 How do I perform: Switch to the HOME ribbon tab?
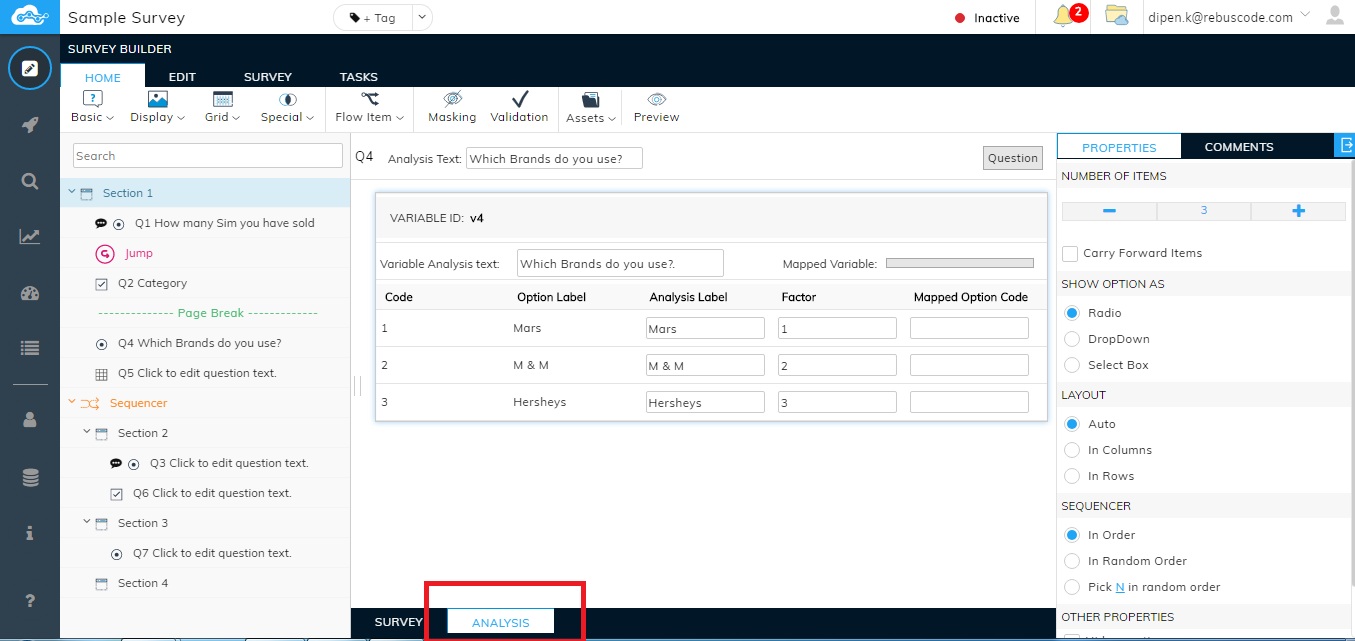click(102, 77)
